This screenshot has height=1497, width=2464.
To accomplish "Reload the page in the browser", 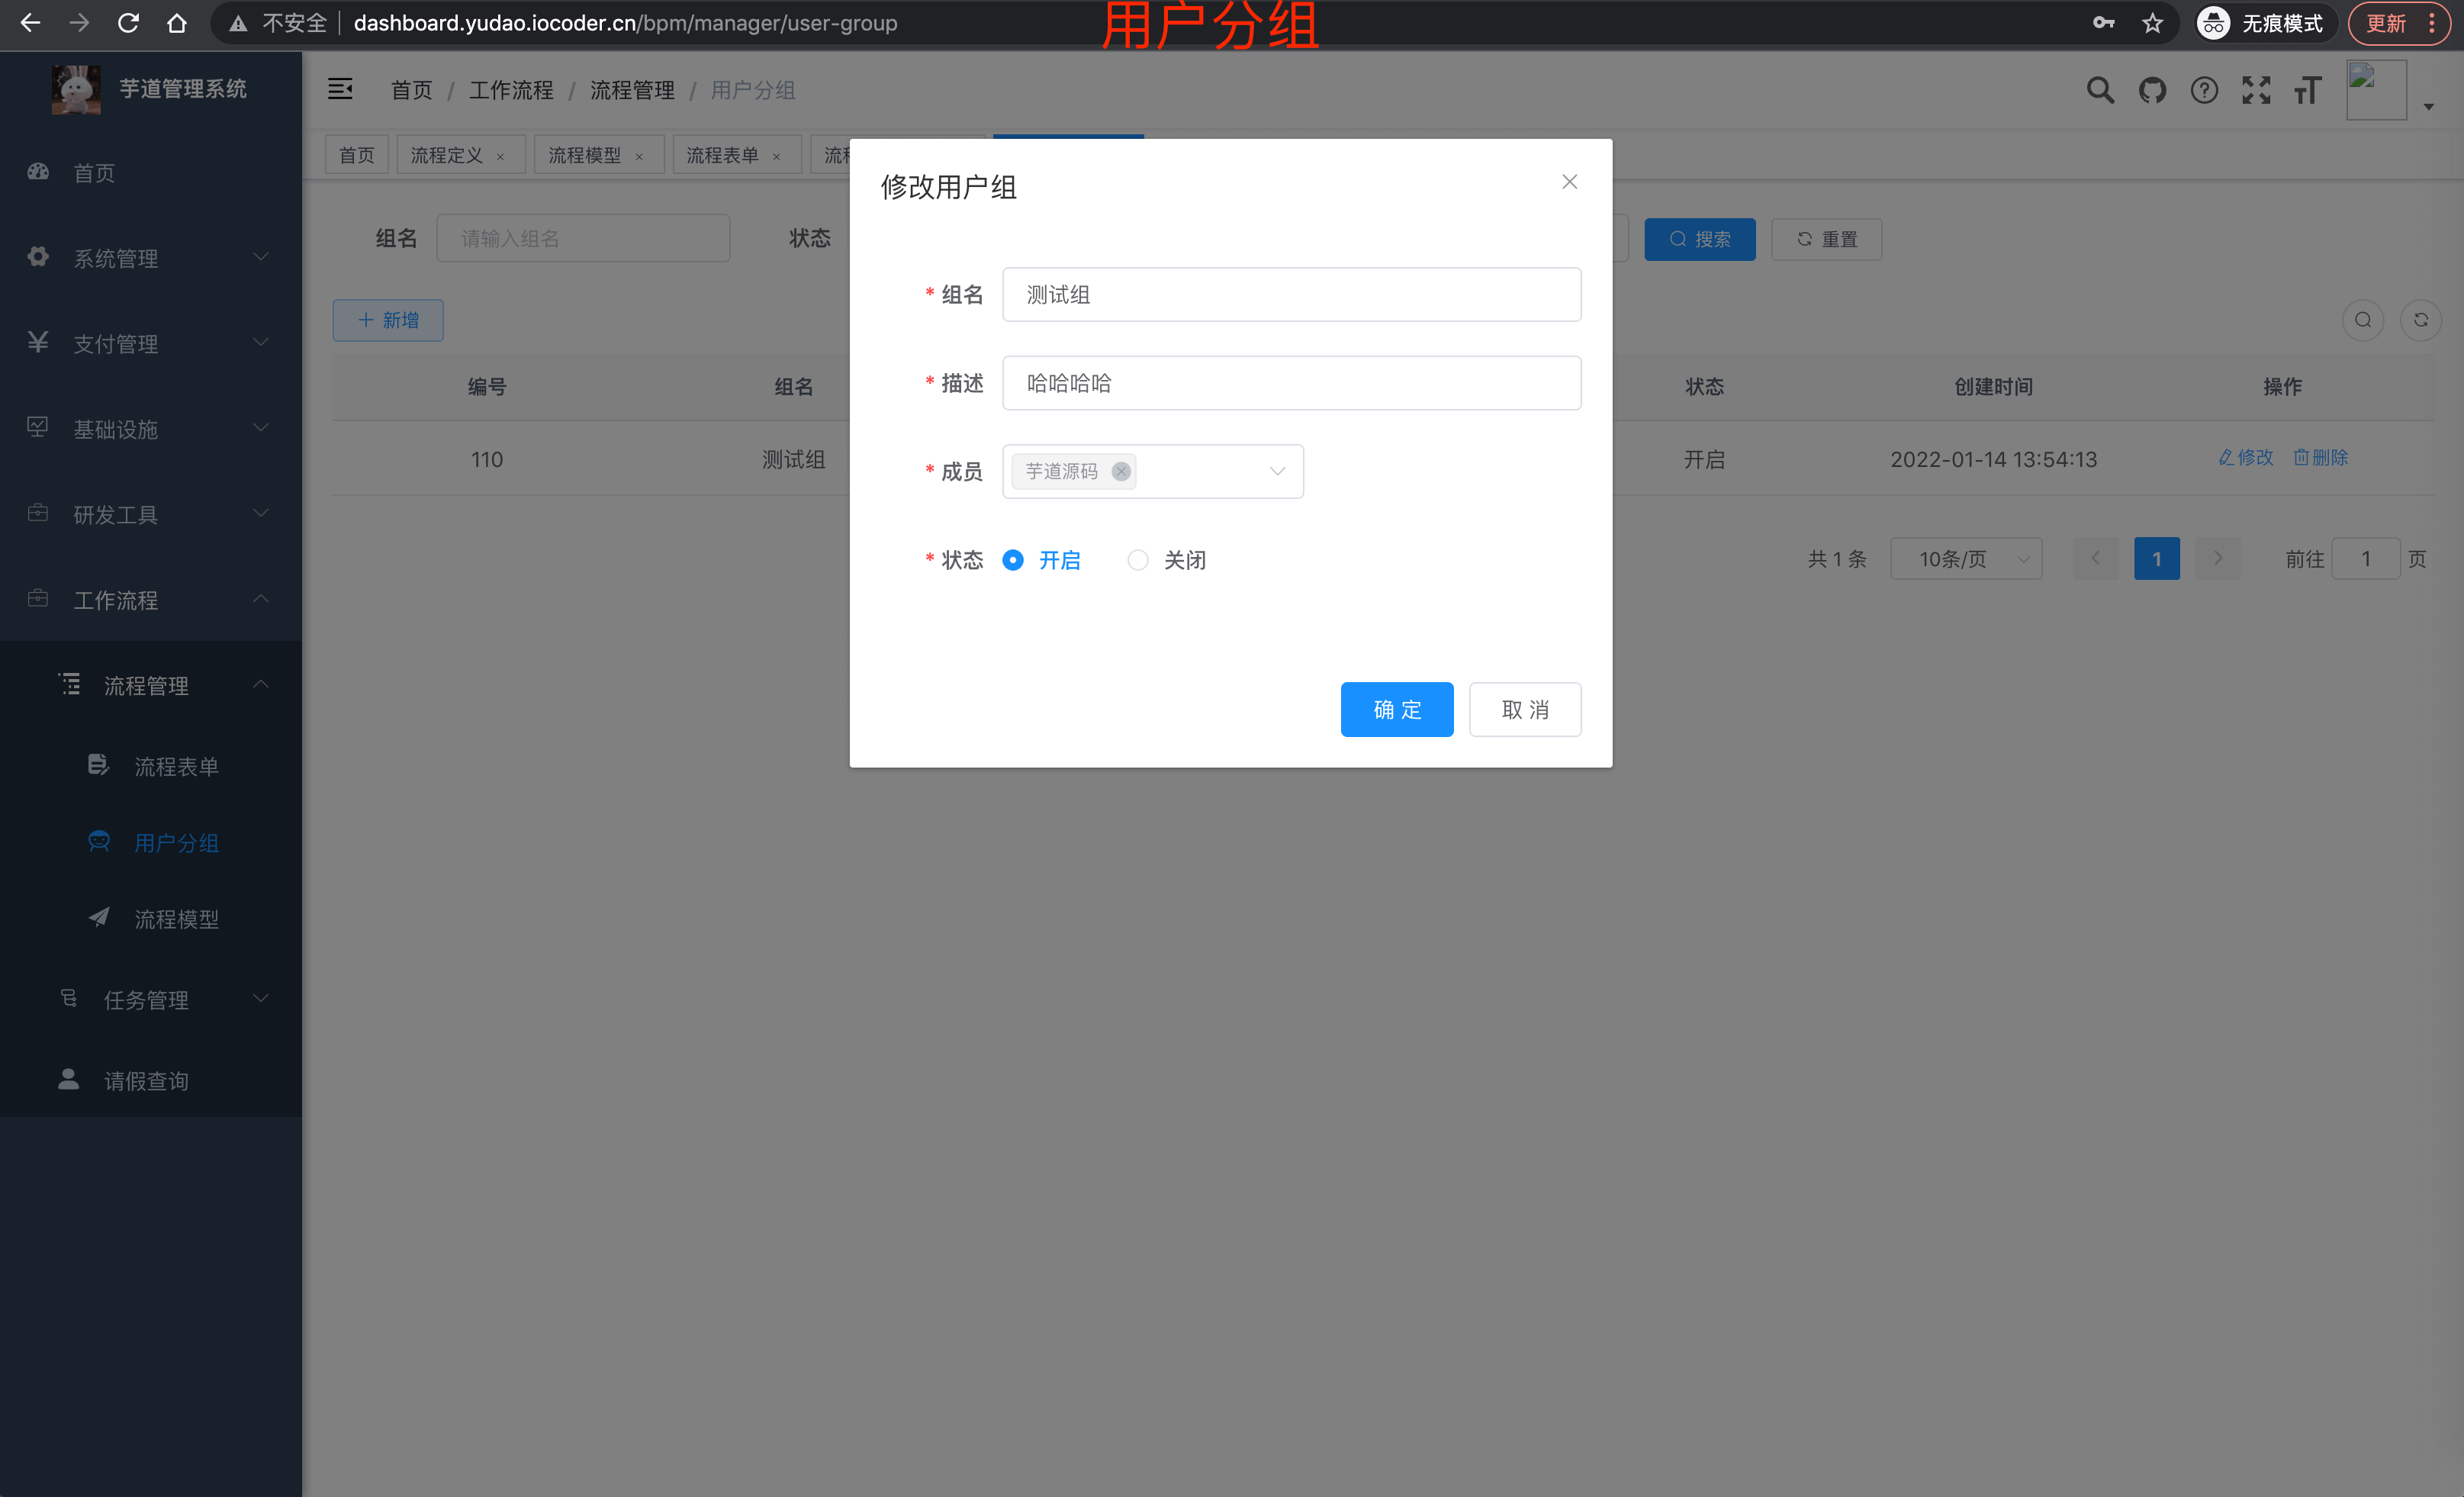I will (128, 23).
